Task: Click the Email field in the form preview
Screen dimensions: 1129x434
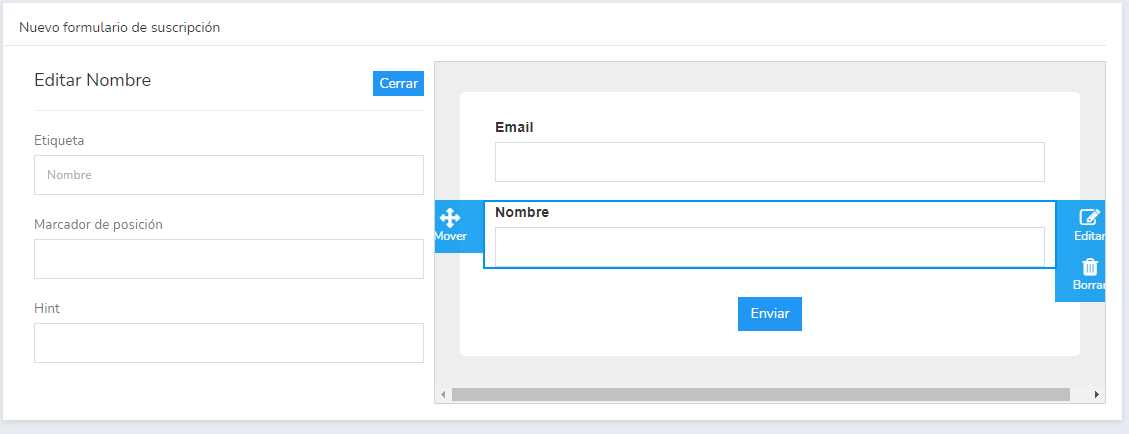Action: [x=770, y=162]
